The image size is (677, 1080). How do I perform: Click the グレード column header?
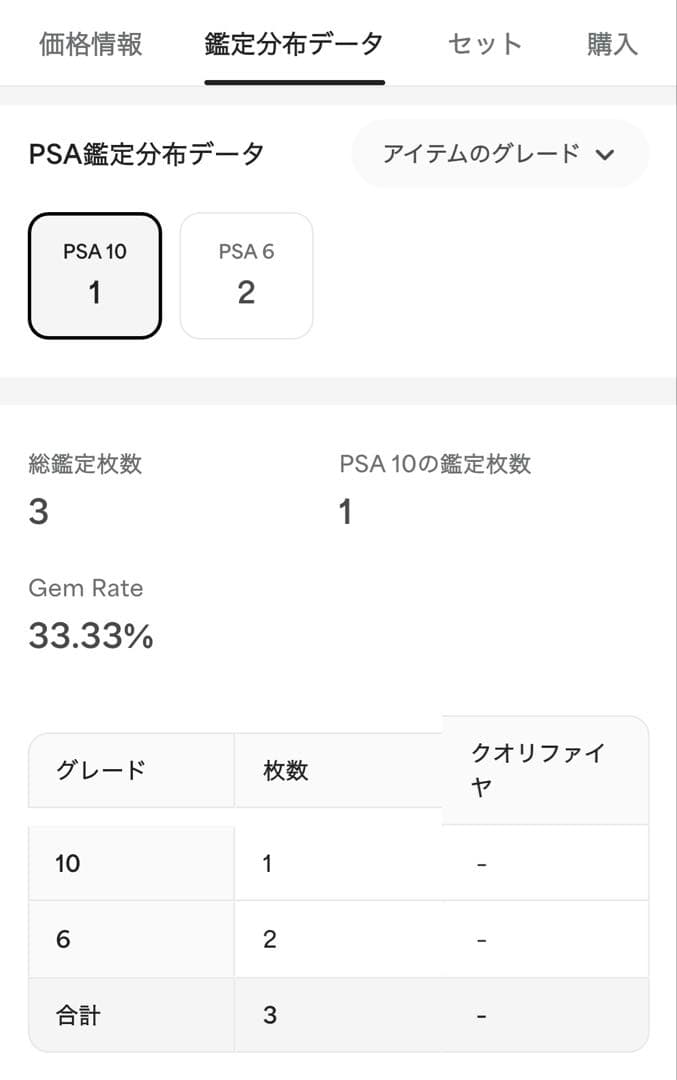pos(101,770)
